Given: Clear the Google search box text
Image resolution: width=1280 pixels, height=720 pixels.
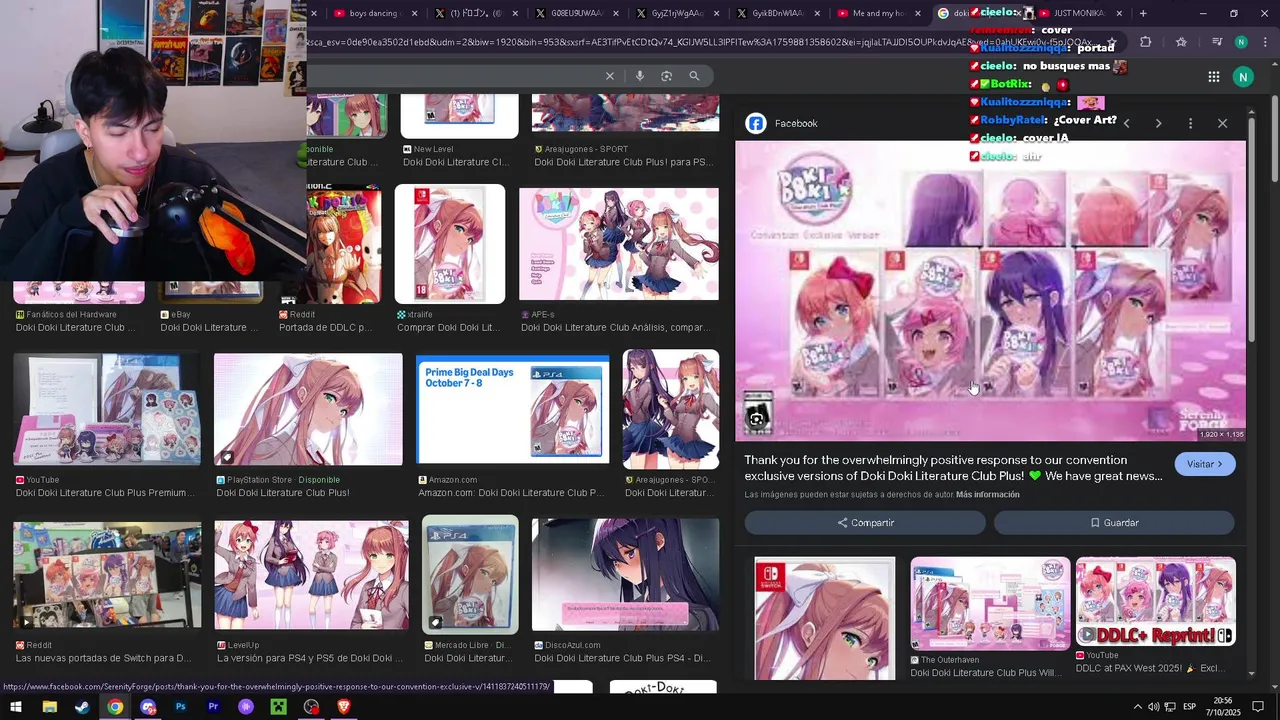Looking at the screenshot, I should coord(610,76).
